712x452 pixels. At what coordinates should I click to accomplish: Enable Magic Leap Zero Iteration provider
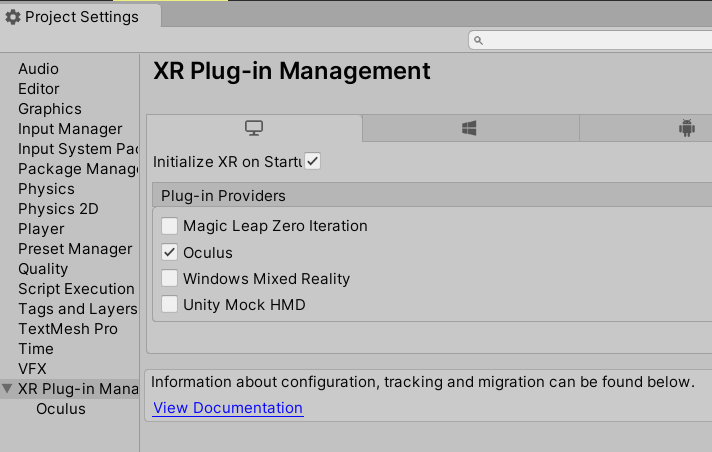click(169, 226)
